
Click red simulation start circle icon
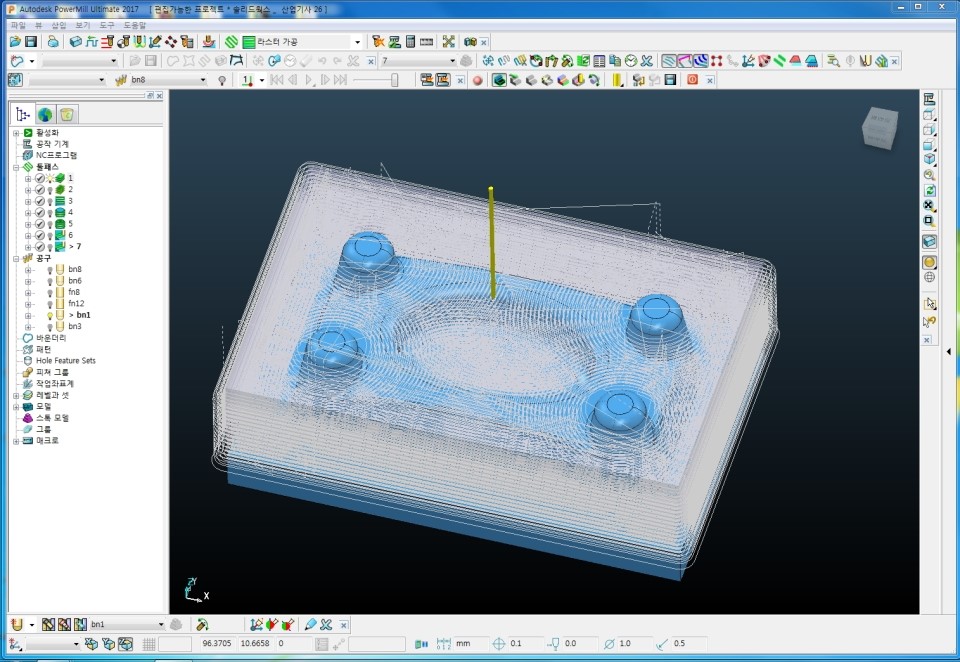click(x=478, y=80)
